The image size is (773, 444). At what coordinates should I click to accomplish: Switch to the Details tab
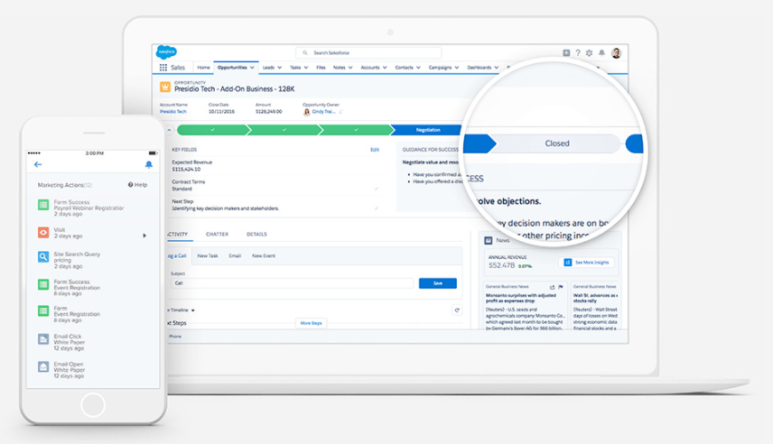point(257,234)
